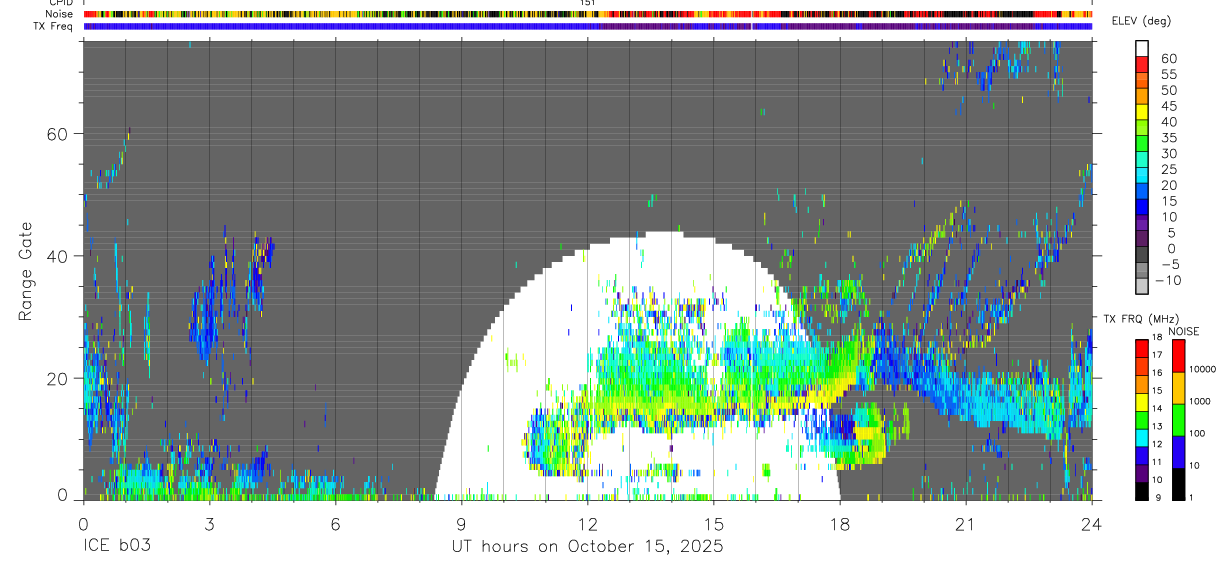Image resolution: width=1228 pixels, height=567 pixels.
Task: Click the blue TX Freq strip above the plot
Action: click(588, 26)
